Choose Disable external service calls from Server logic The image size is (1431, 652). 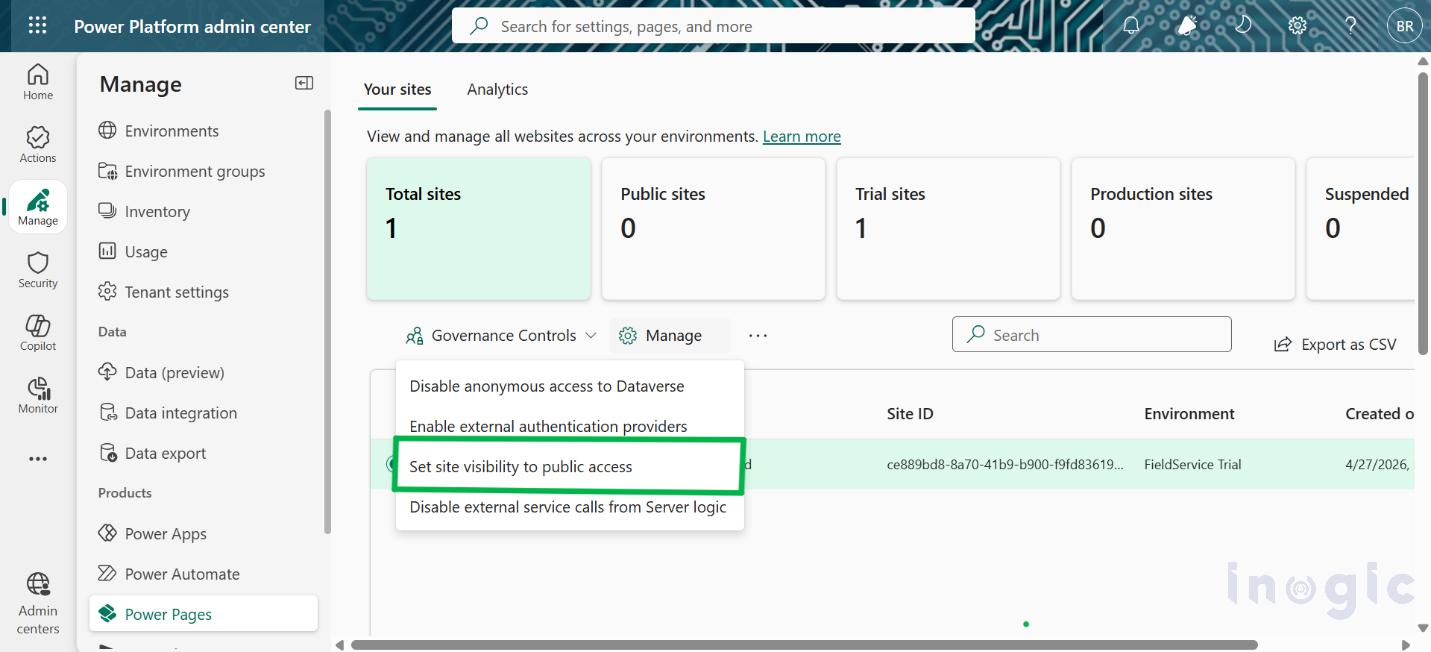pos(570,506)
